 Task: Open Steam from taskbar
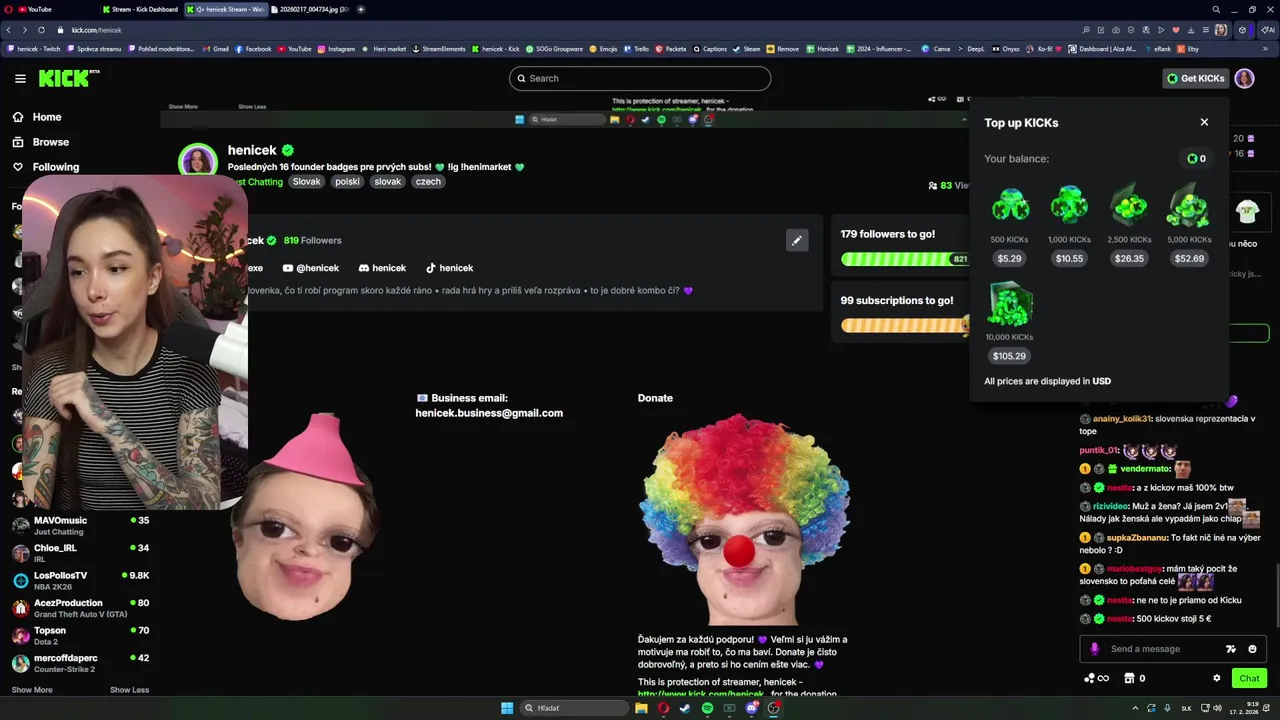pyautogui.click(x=685, y=708)
